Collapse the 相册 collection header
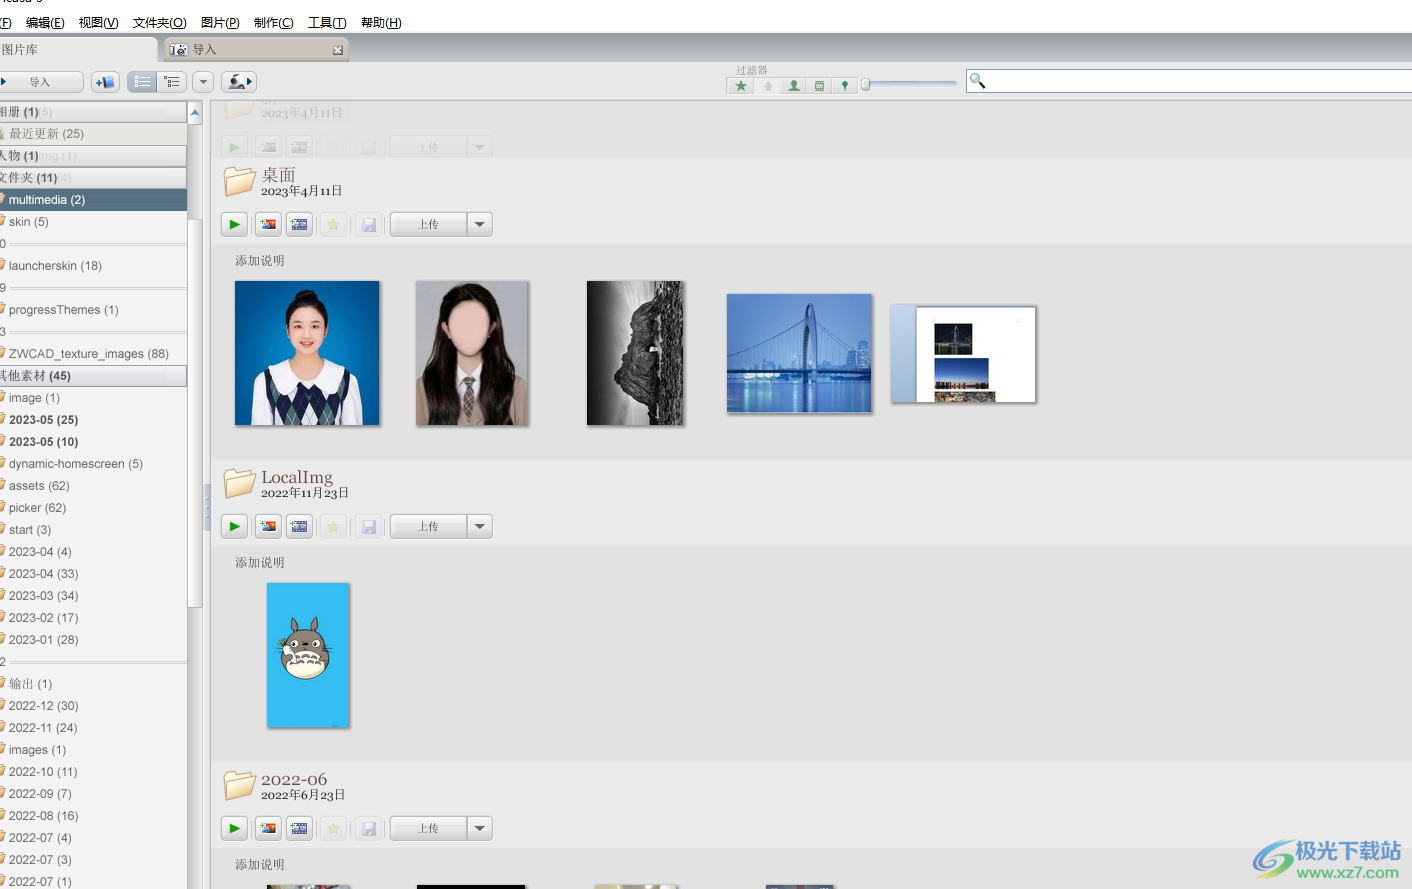This screenshot has width=1412, height=889. coord(93,112)
